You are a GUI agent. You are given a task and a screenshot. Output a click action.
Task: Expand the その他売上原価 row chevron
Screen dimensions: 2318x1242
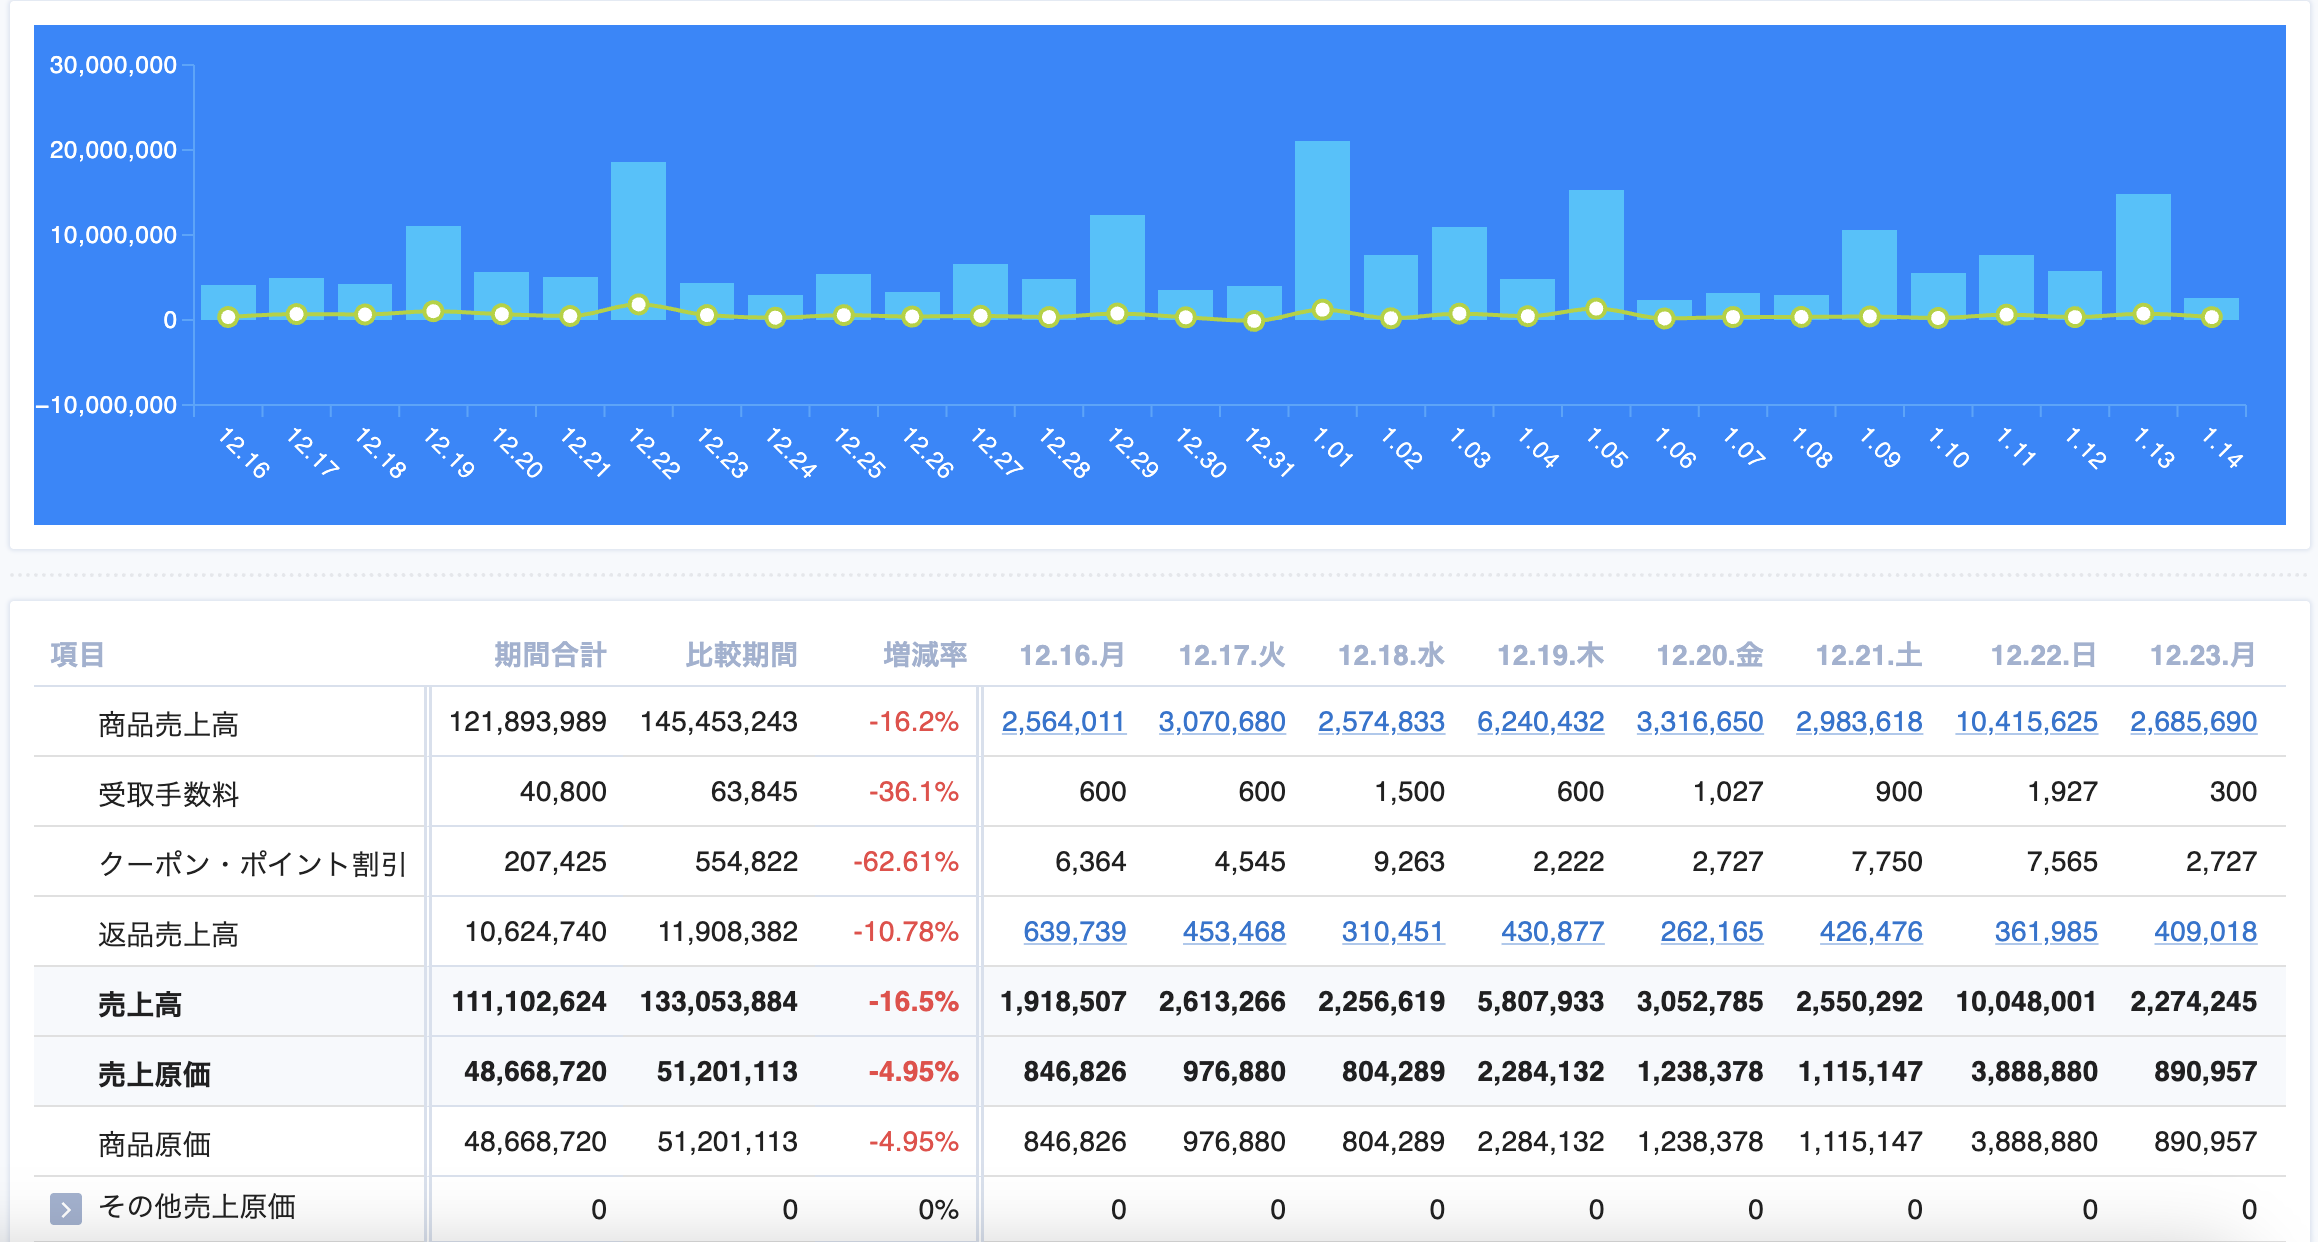(66, 1209)
